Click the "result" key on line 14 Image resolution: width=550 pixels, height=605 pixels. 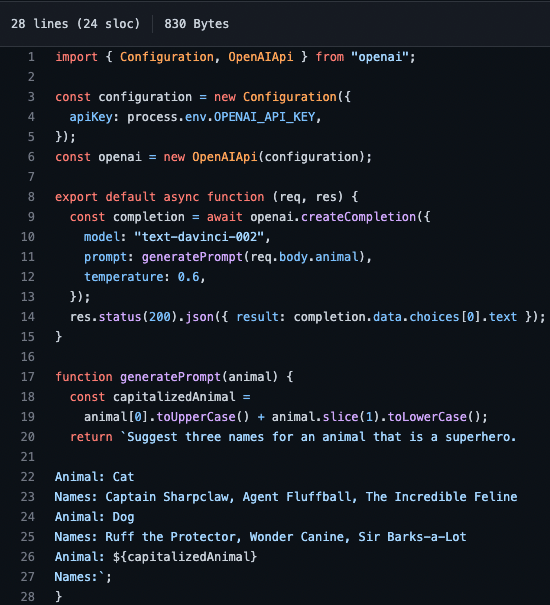[257, 317]
